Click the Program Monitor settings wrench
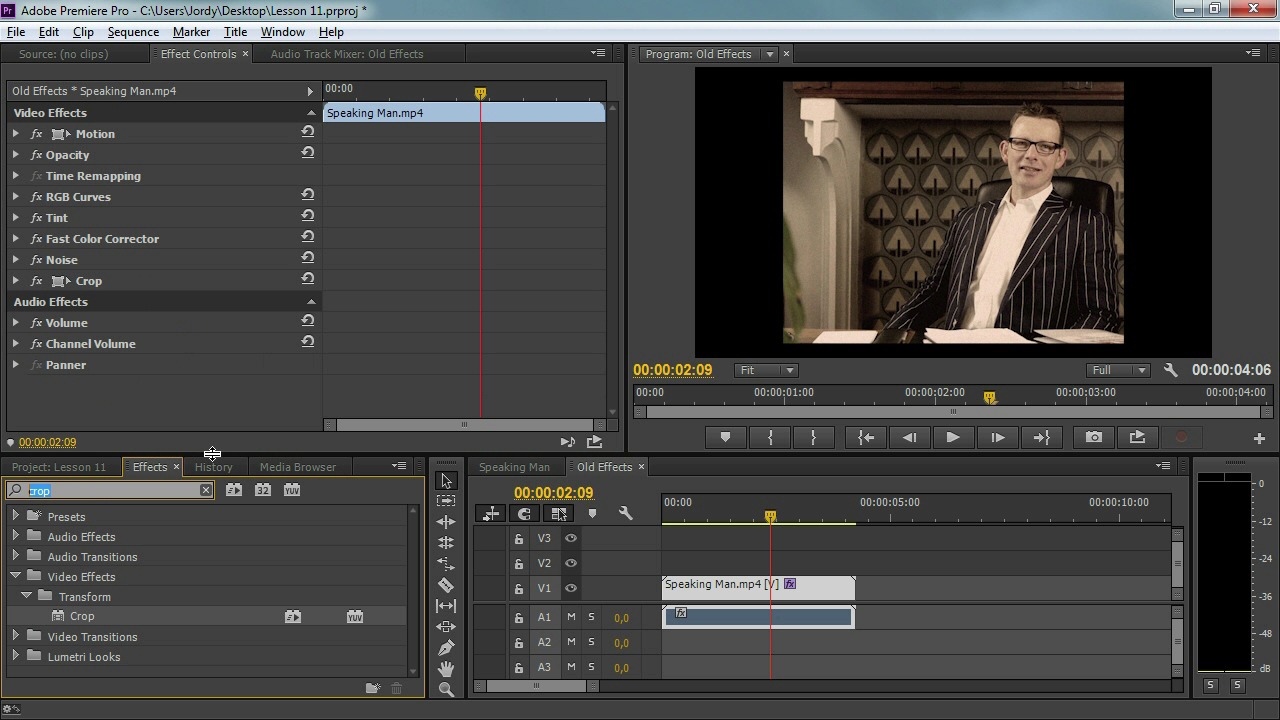Image resolution: width=1280 pixels, height=720 pixels. coord(1170,370)
